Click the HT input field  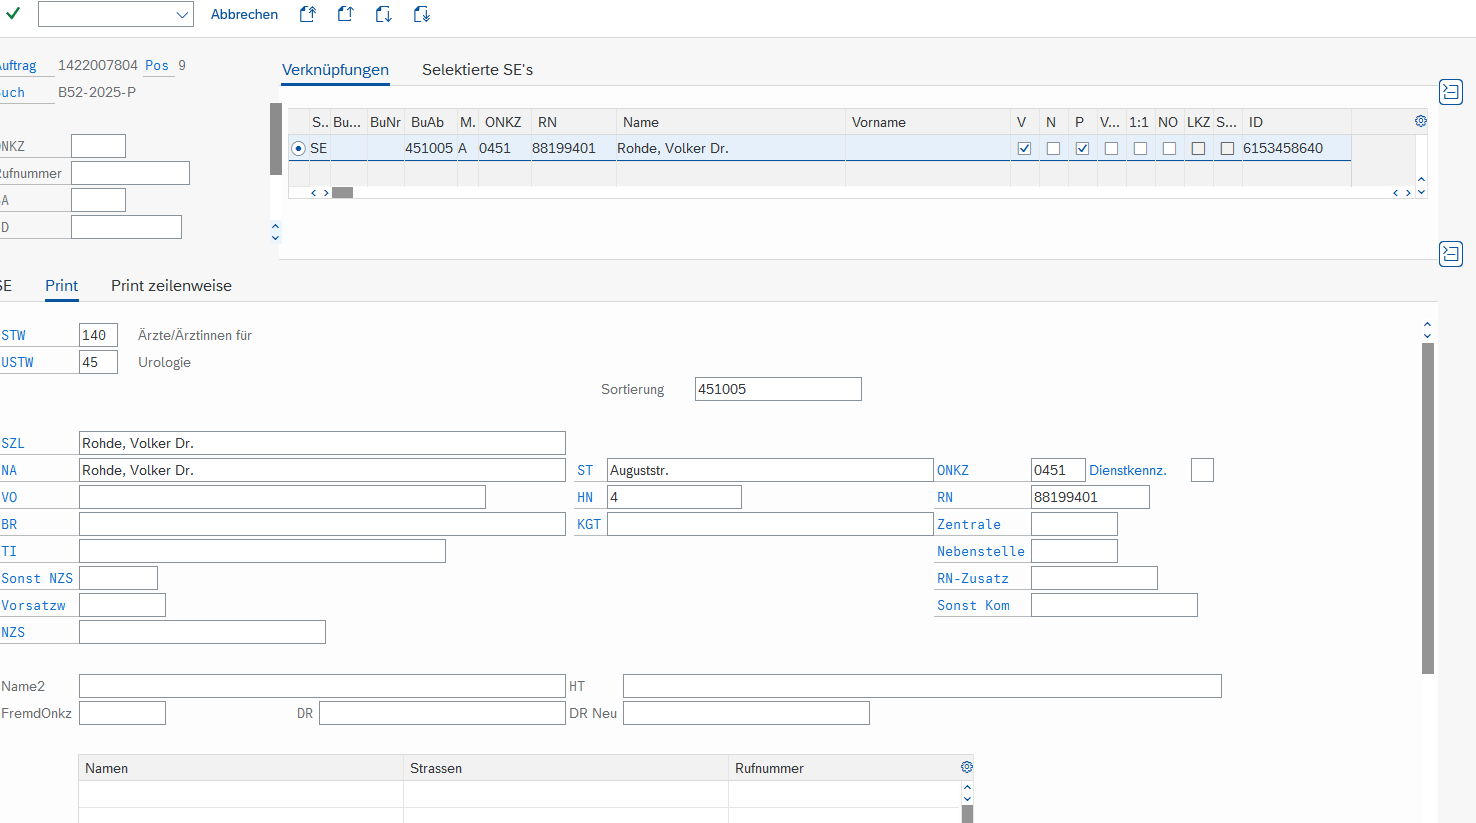(922, 686)
